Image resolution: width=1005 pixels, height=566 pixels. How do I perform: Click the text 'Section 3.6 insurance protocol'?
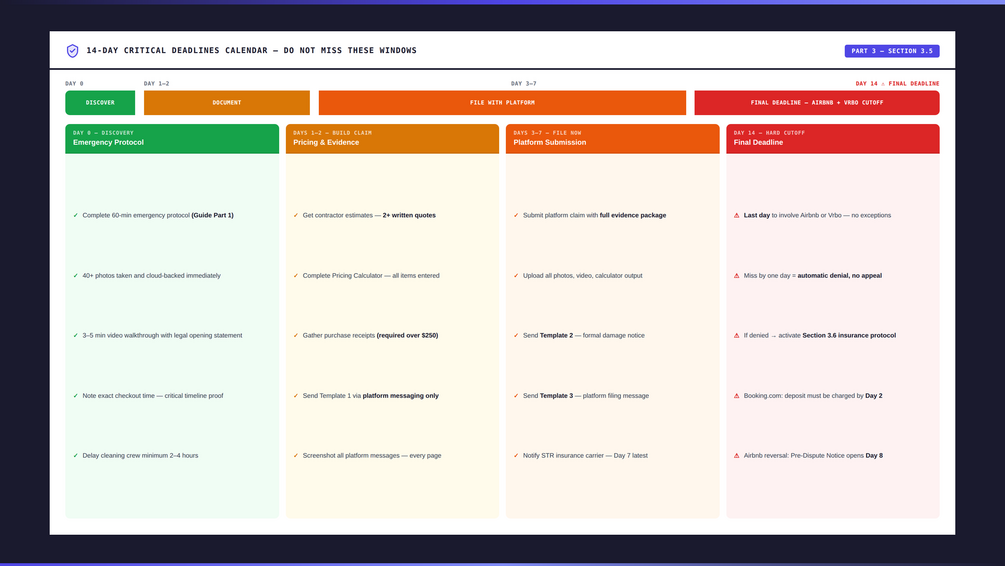849,335
